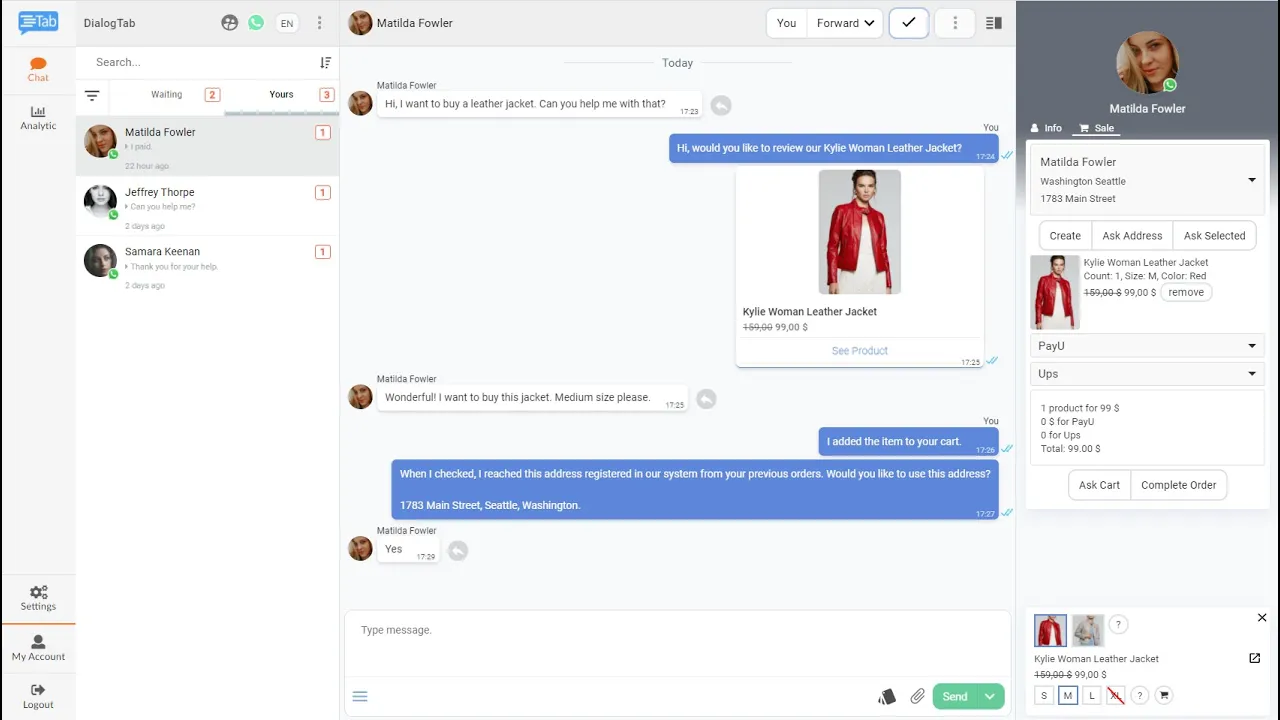Click the cart item jacket thumbnail

point(1055,292)
